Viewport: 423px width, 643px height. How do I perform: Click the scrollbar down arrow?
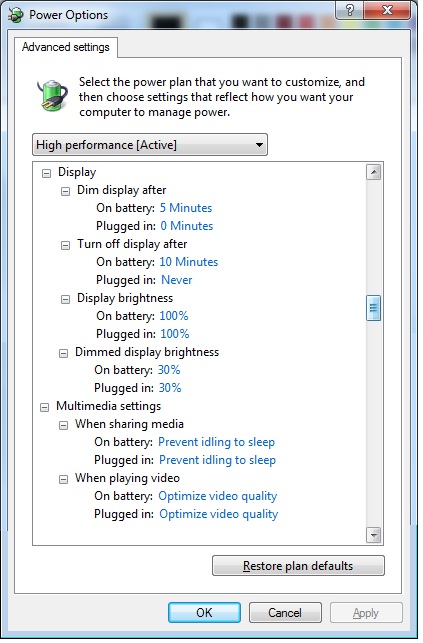pyautogui.click(x=373, y=535)
